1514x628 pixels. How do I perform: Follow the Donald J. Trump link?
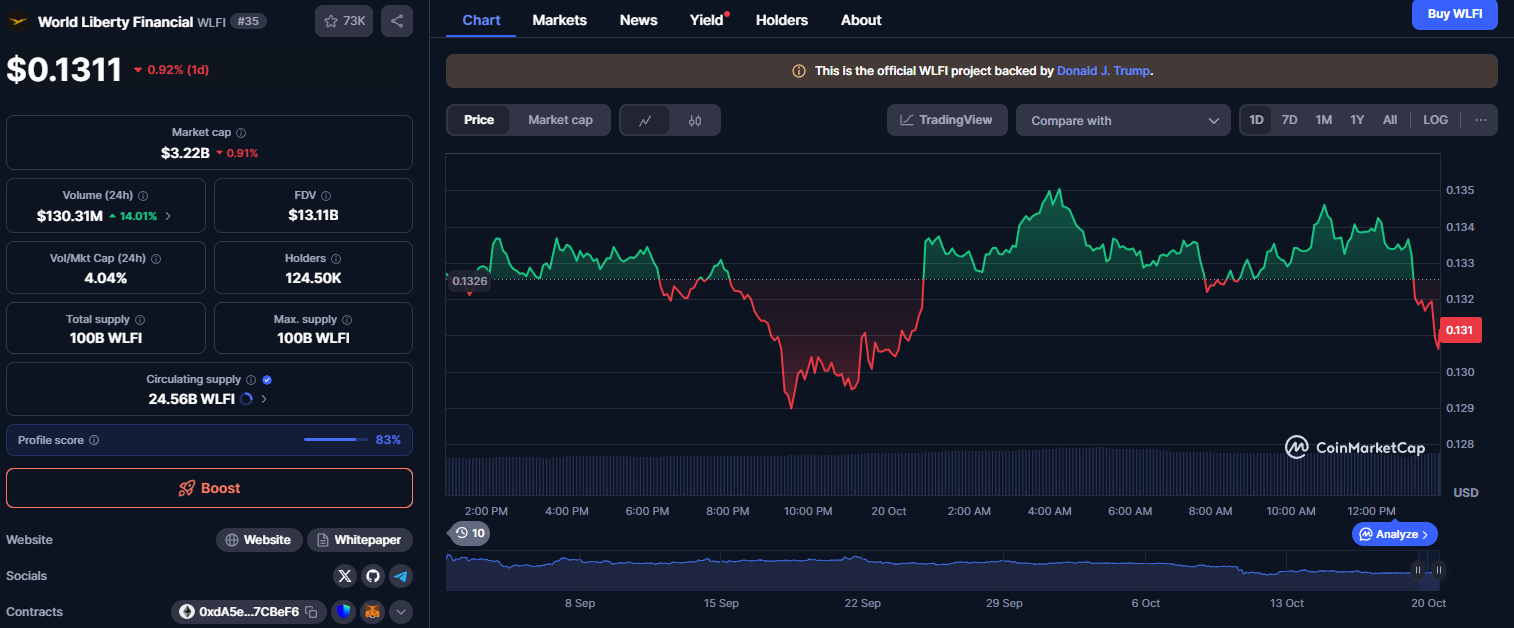pyautogui.click(x=1104, y=71)
